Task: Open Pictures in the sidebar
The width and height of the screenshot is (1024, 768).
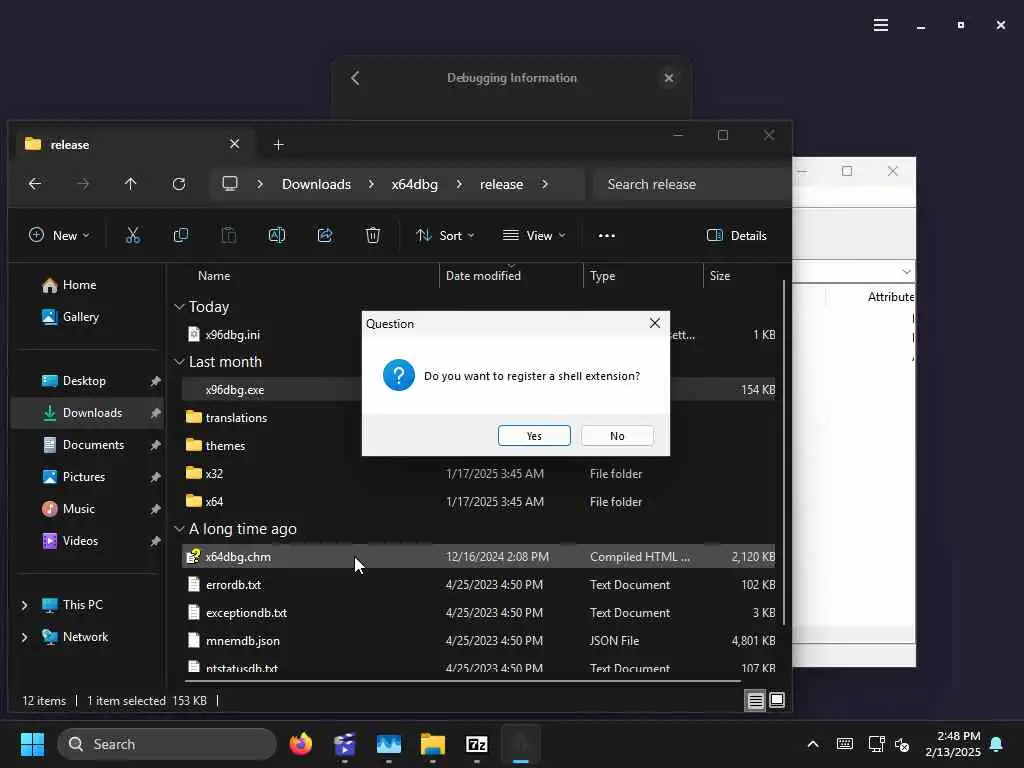Action: coord(84,477)
